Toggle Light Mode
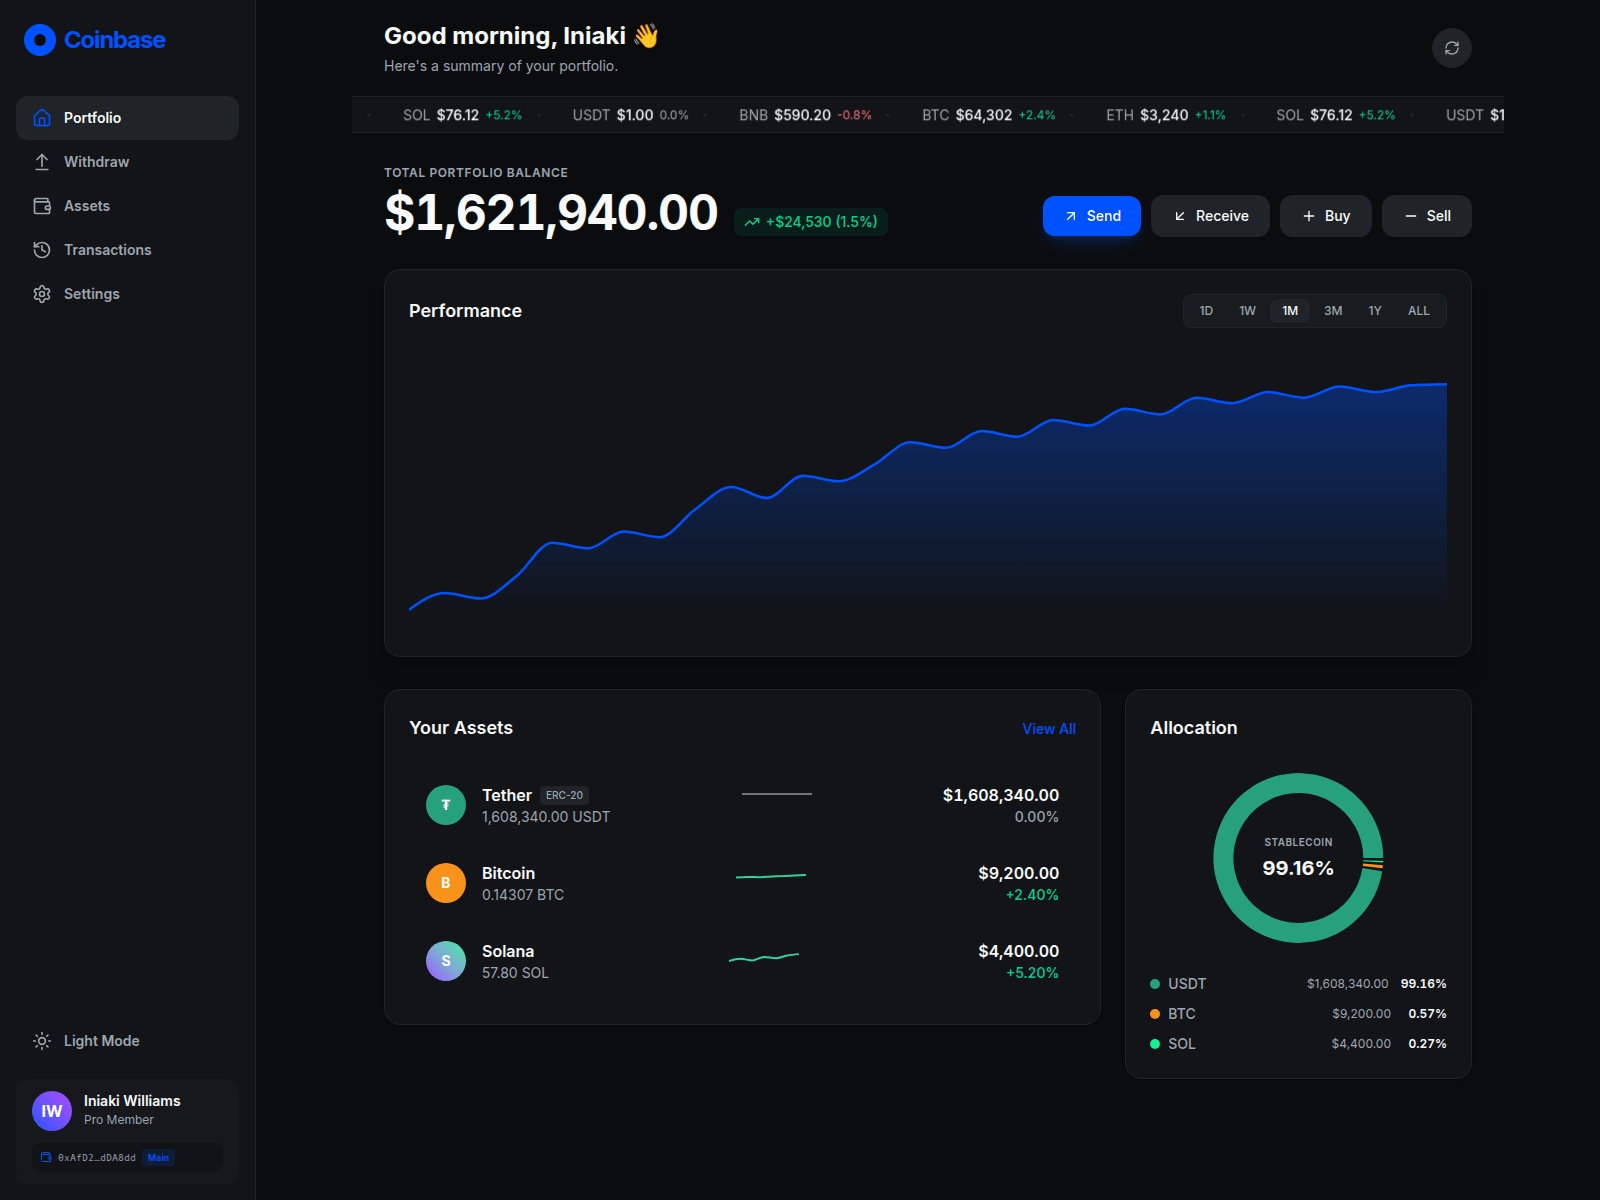Viewport: 1600px width, 1200px height. 127,1041
